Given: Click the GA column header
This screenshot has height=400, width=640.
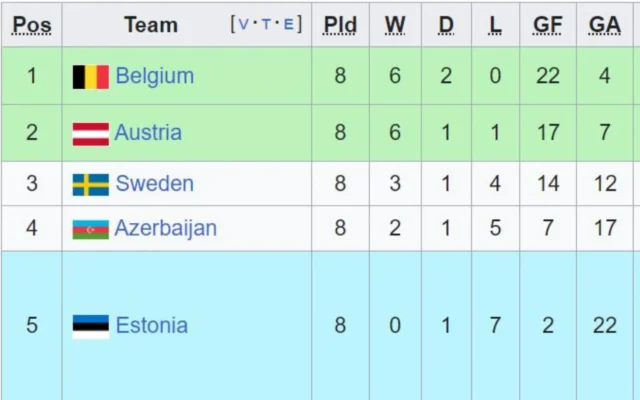Looking at the screenshot, I should [604, 25].
